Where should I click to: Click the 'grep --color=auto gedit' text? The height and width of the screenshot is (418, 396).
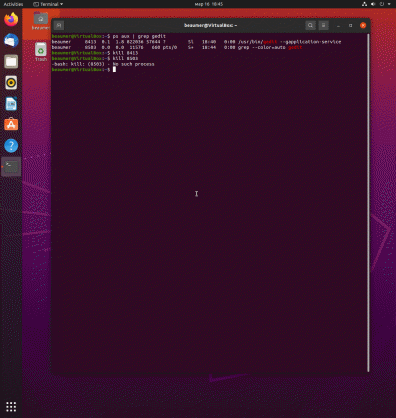[270, 47]
